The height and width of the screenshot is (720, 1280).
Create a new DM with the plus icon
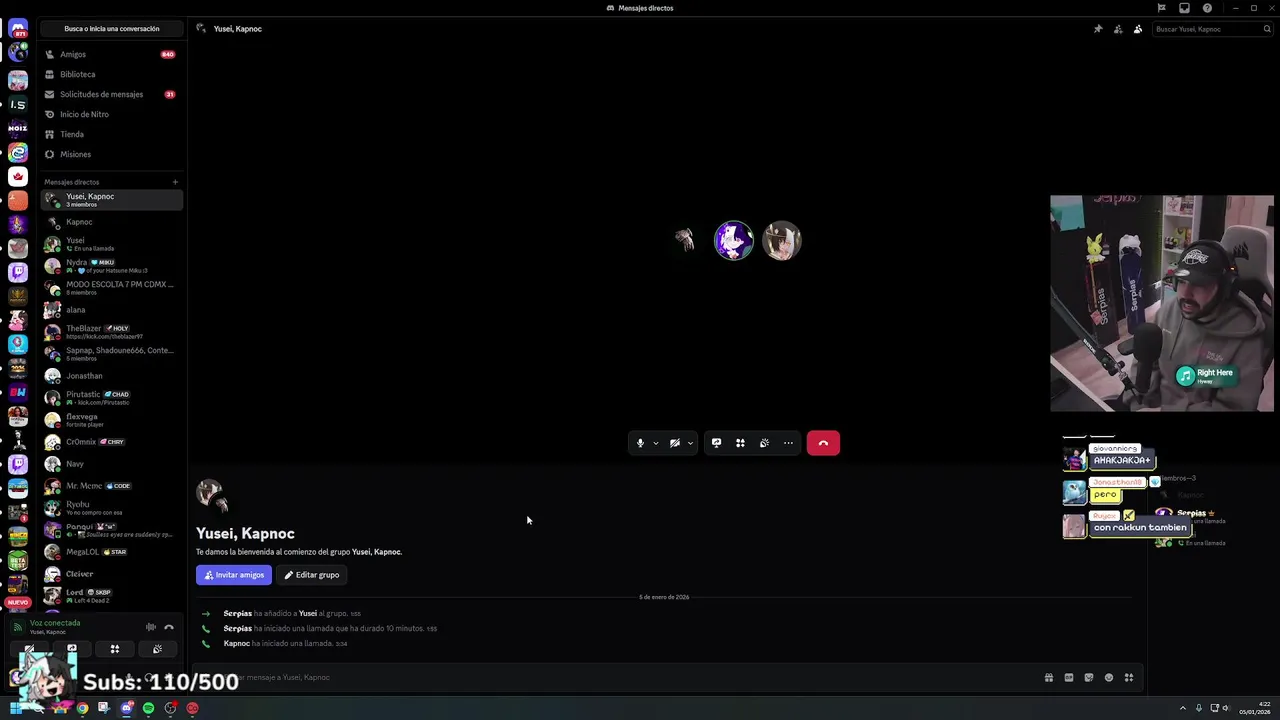point(175,182)
